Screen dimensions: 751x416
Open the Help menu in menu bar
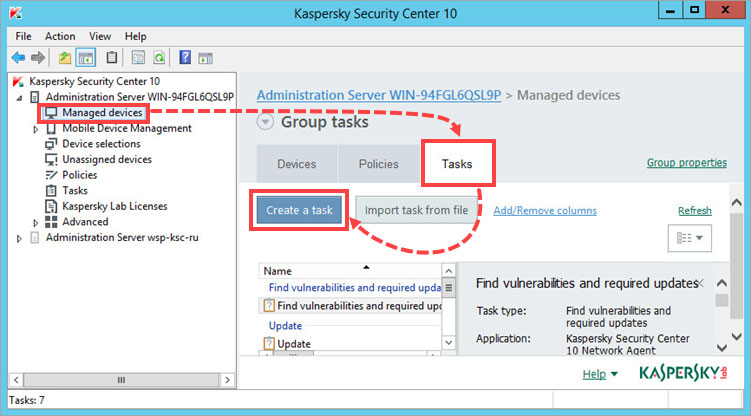(136, 36)
